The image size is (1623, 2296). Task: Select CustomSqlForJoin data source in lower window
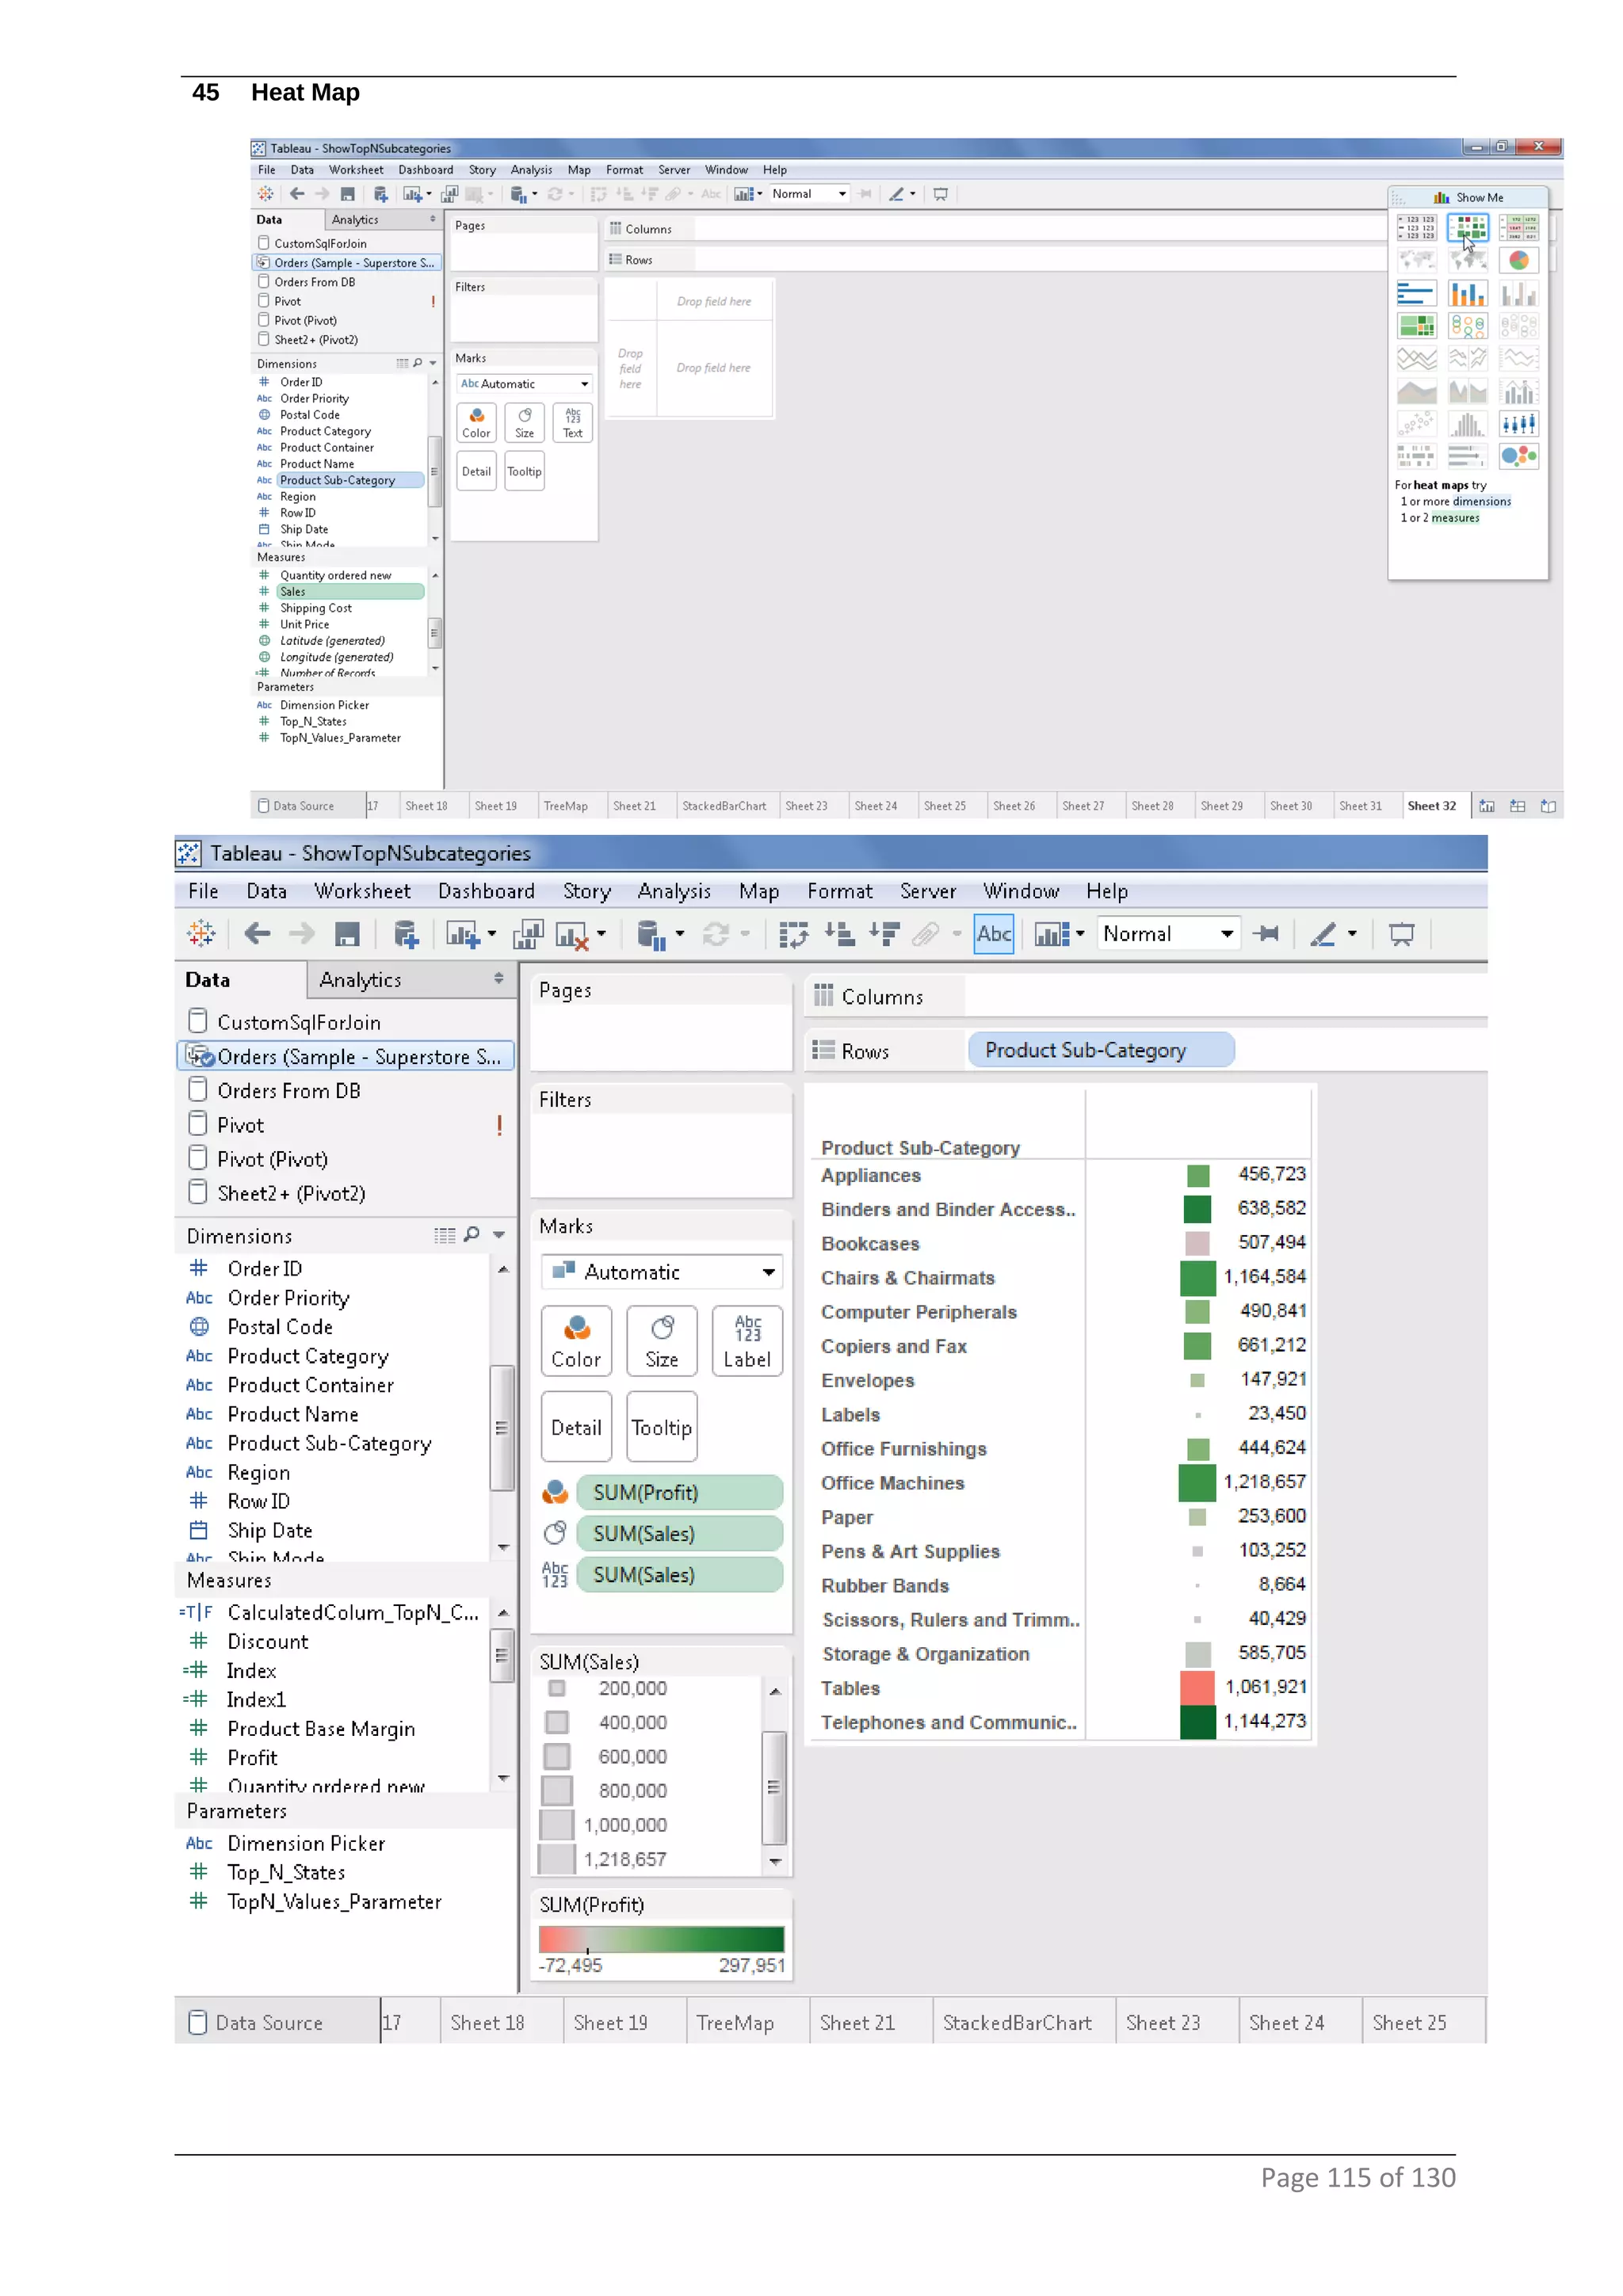[x=298, y=1022]
